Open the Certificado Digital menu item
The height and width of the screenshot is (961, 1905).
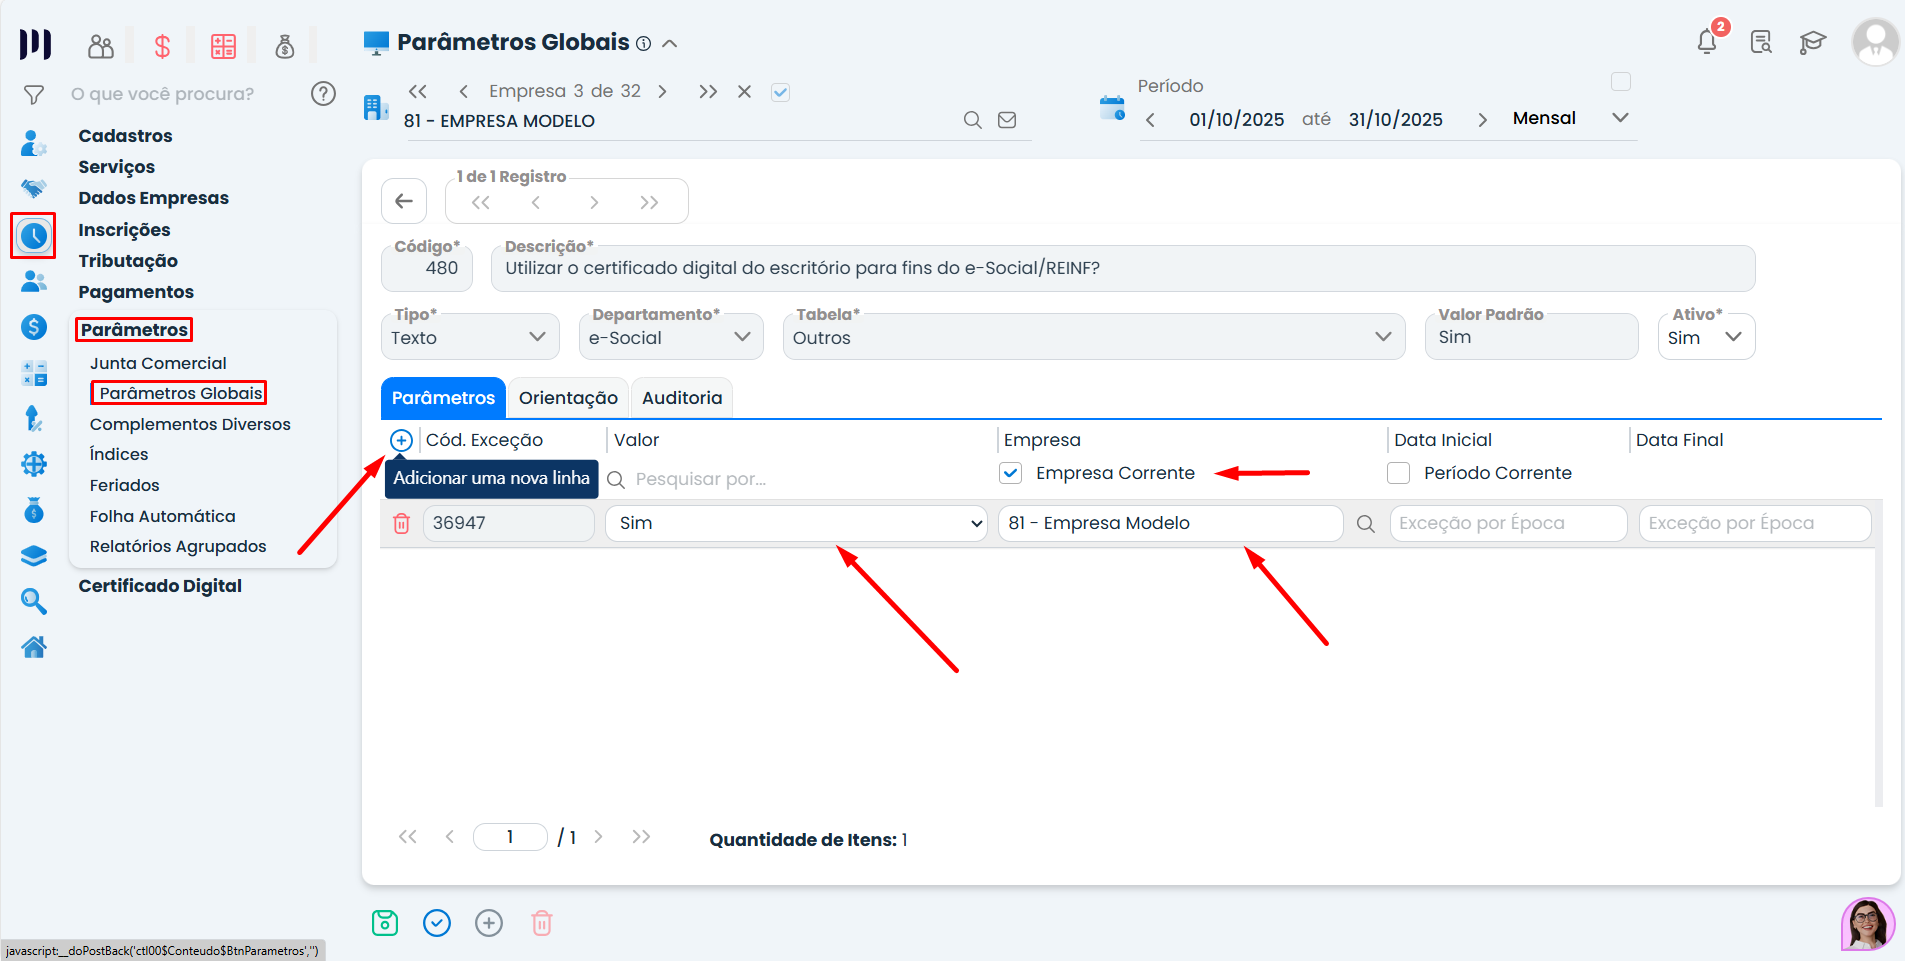pyautogui.click(x=160, y=586)
